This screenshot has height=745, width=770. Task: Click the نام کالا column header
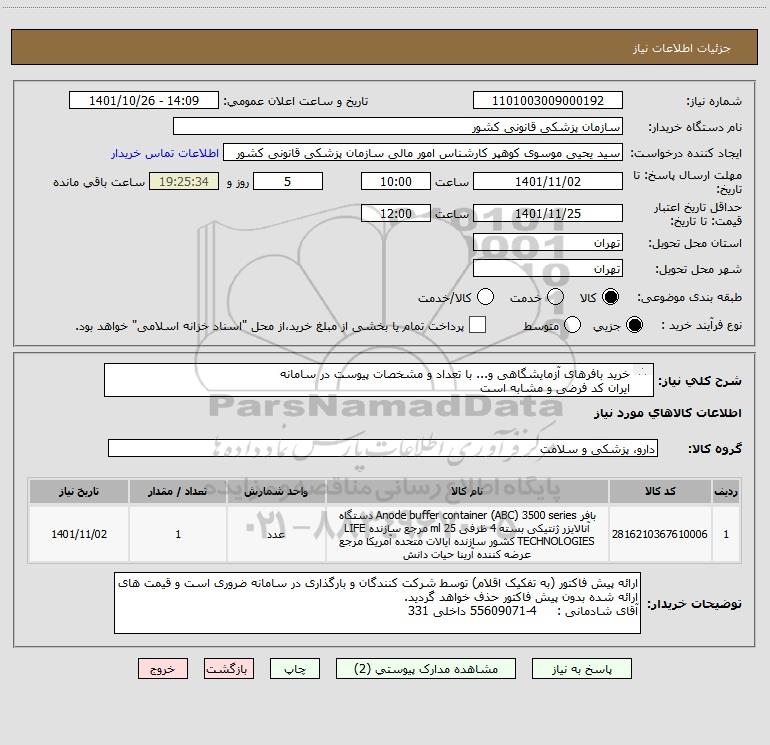467,491
